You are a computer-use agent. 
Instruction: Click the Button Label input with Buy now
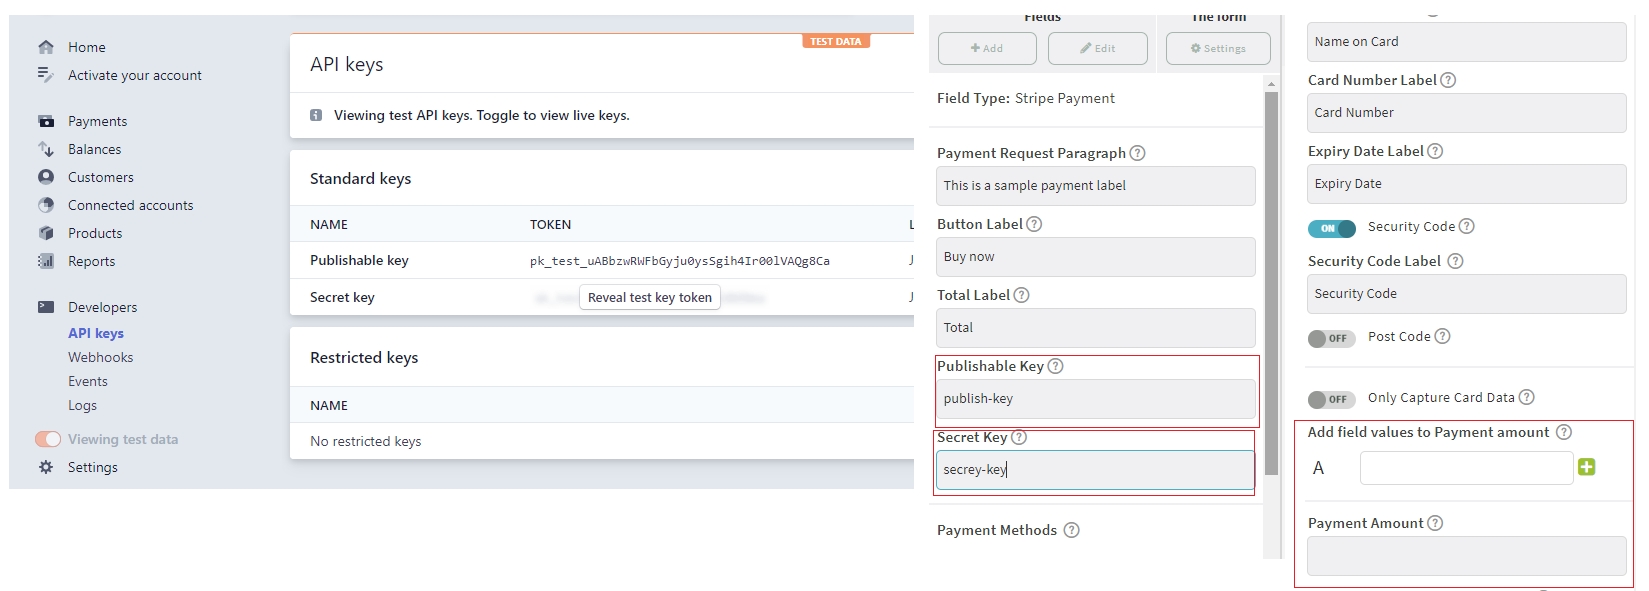click(x=1095, y=257)
